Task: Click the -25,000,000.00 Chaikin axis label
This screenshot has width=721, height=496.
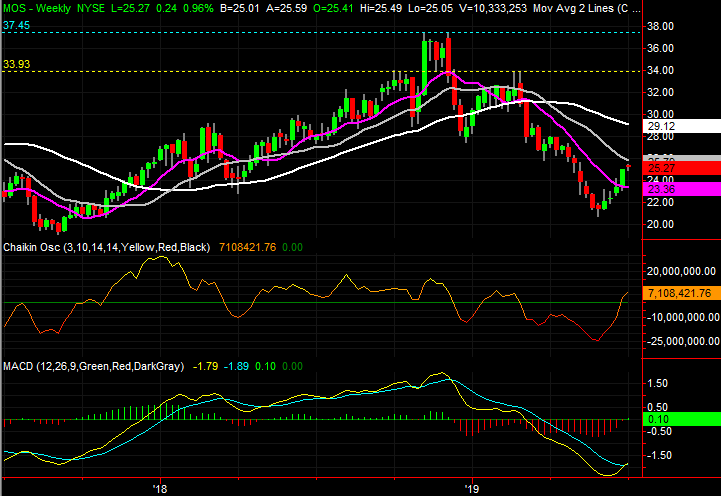Action: coord(682,341)
